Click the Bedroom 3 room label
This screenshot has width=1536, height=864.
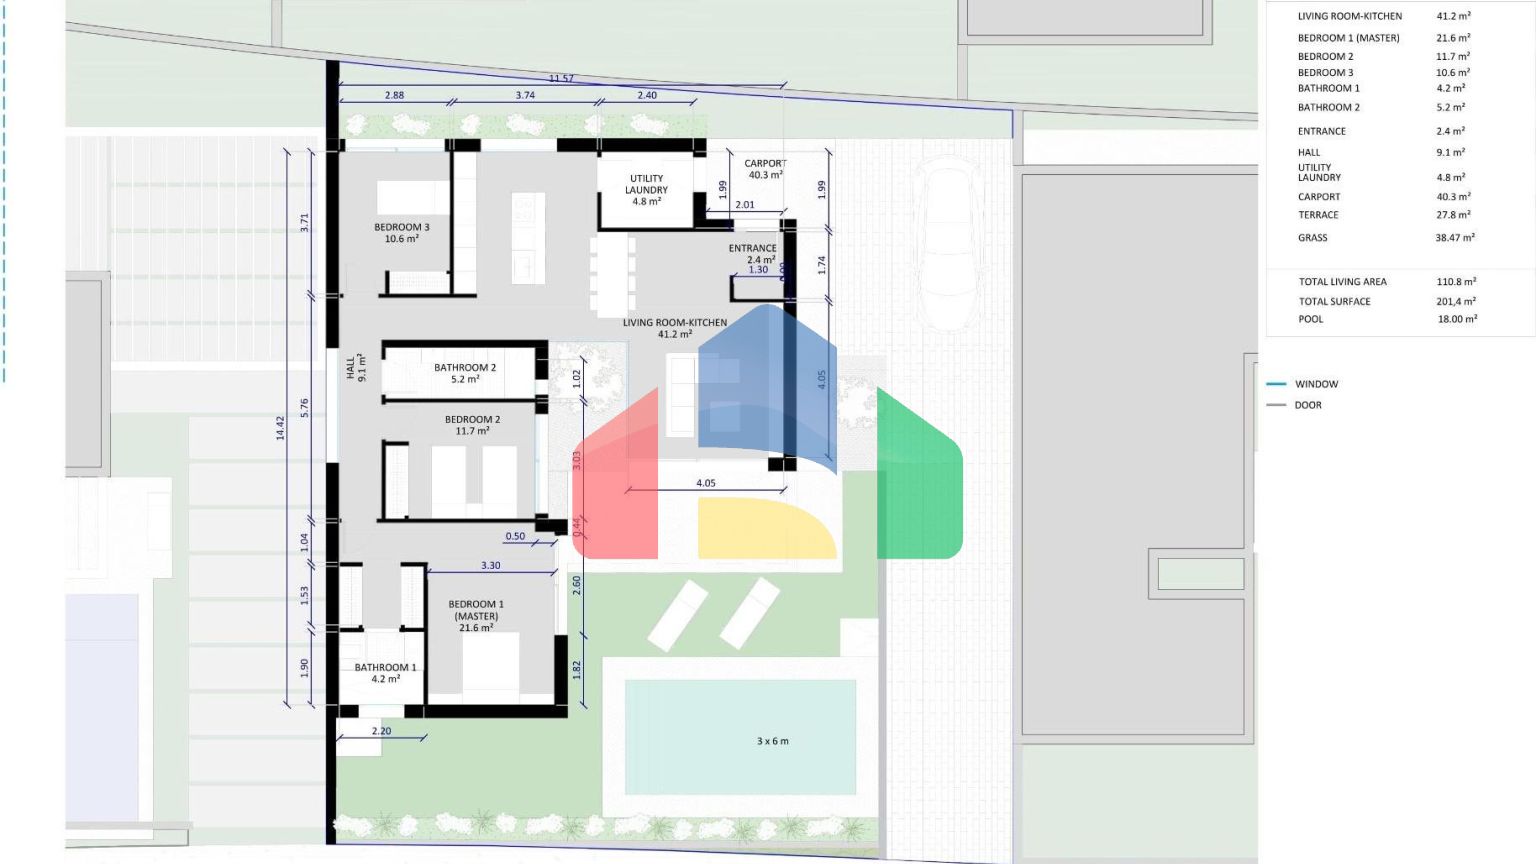coord(402,233)
